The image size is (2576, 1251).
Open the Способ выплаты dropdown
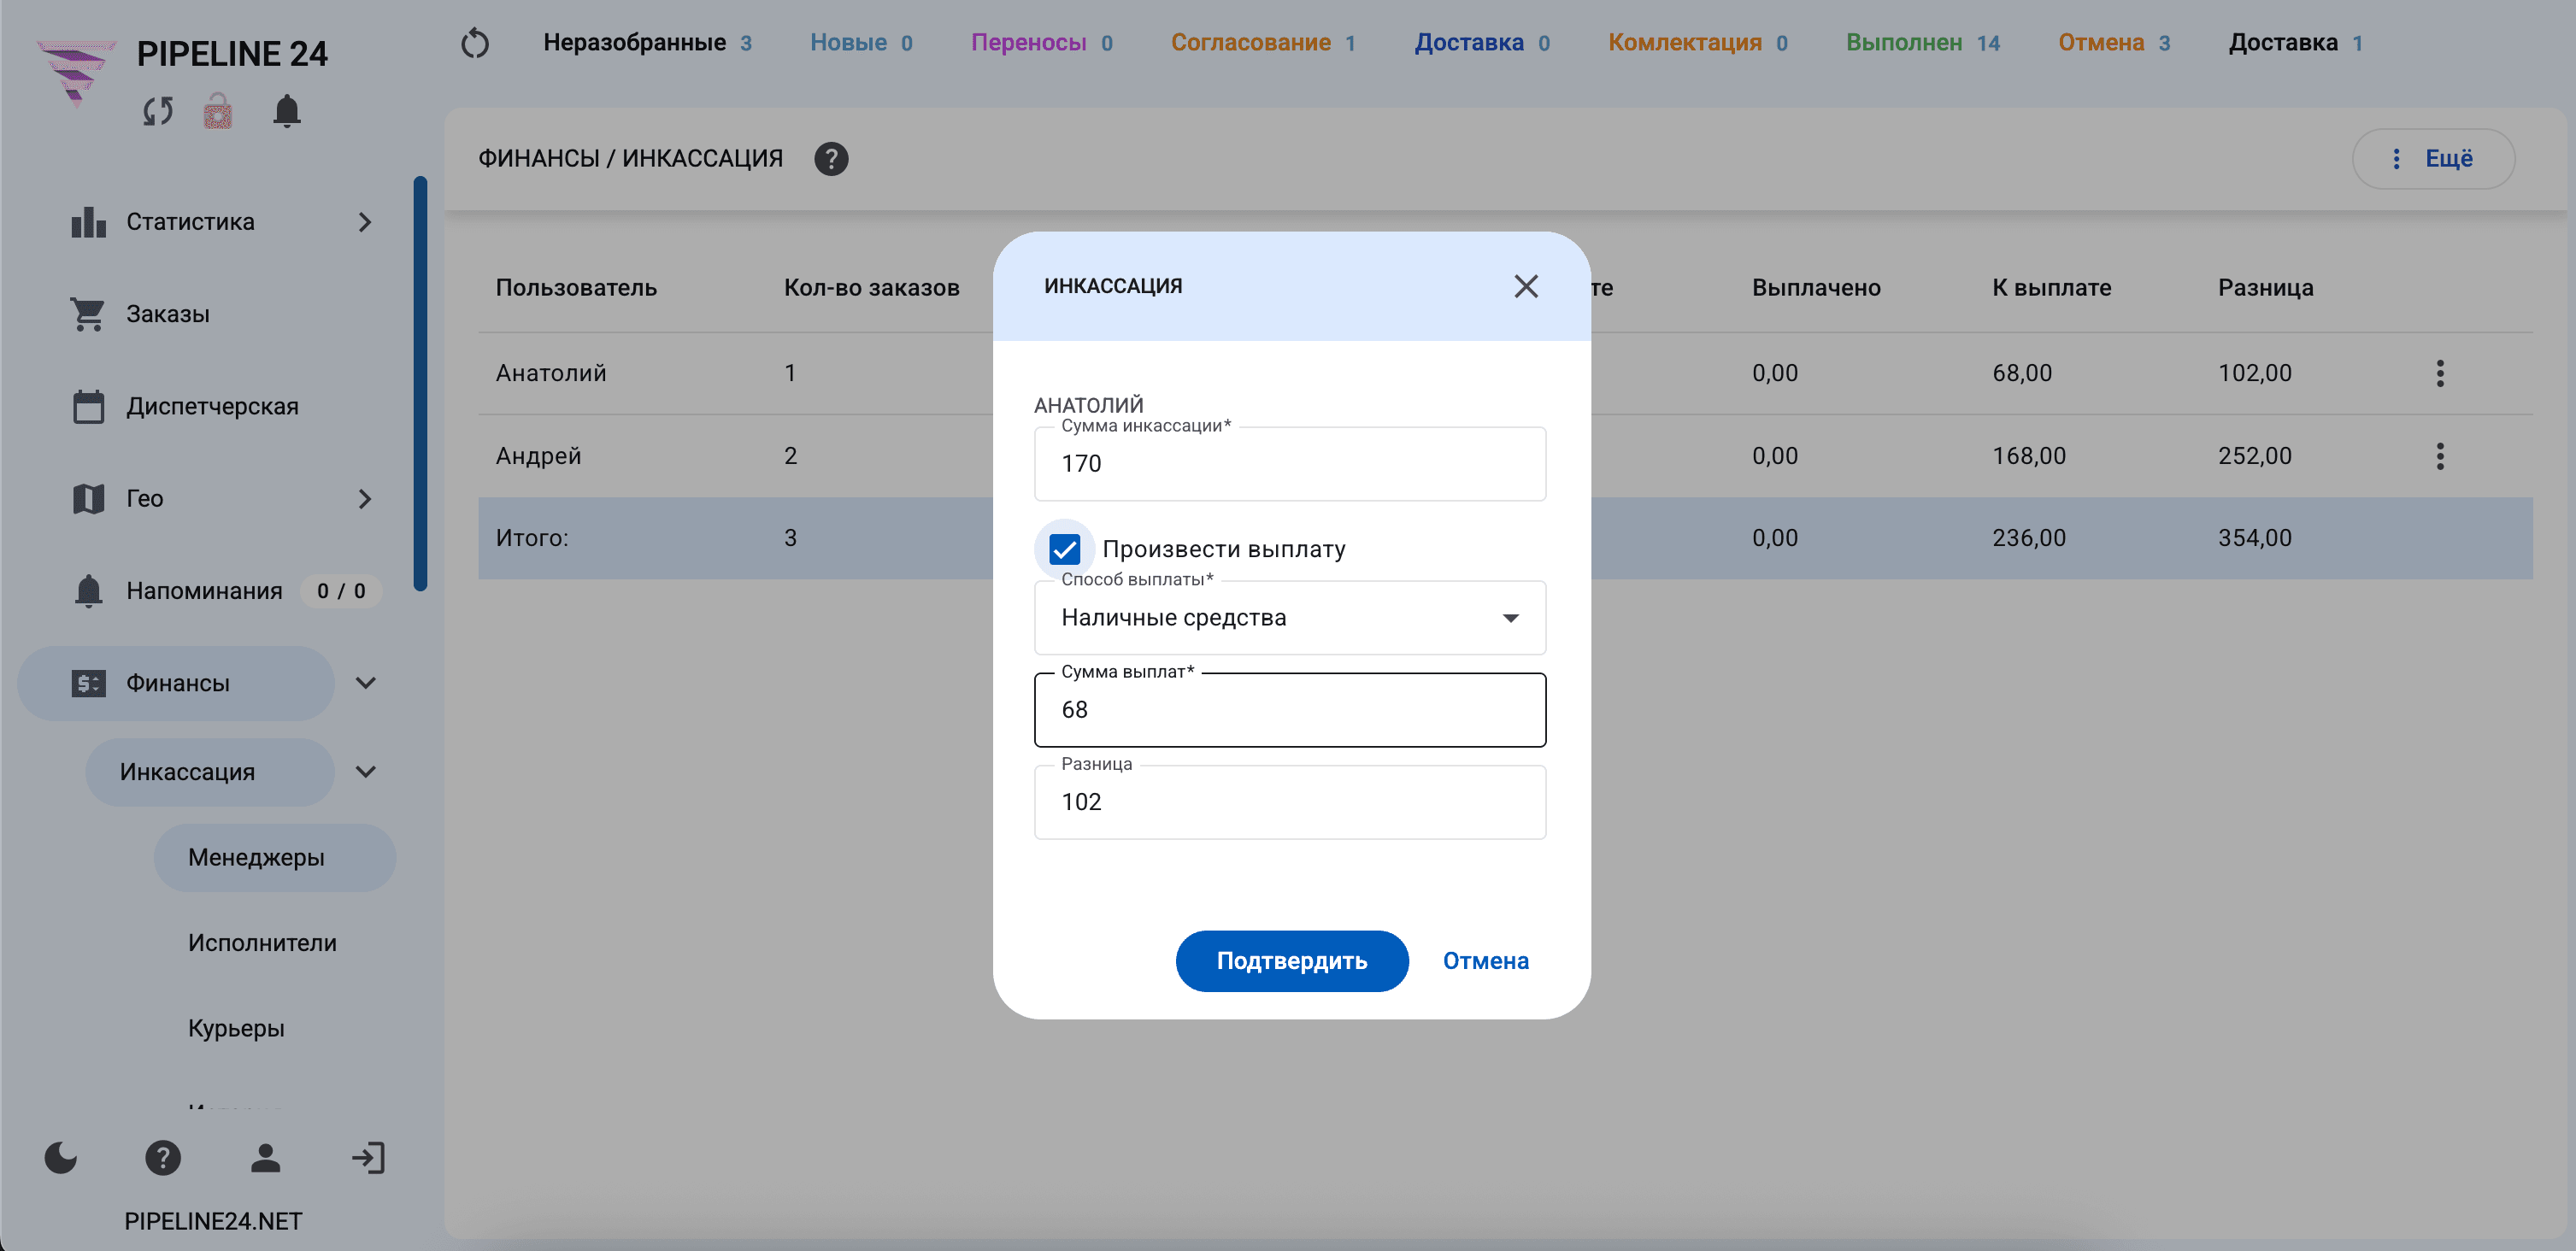pyautogui.click(x=1290, y=618)
